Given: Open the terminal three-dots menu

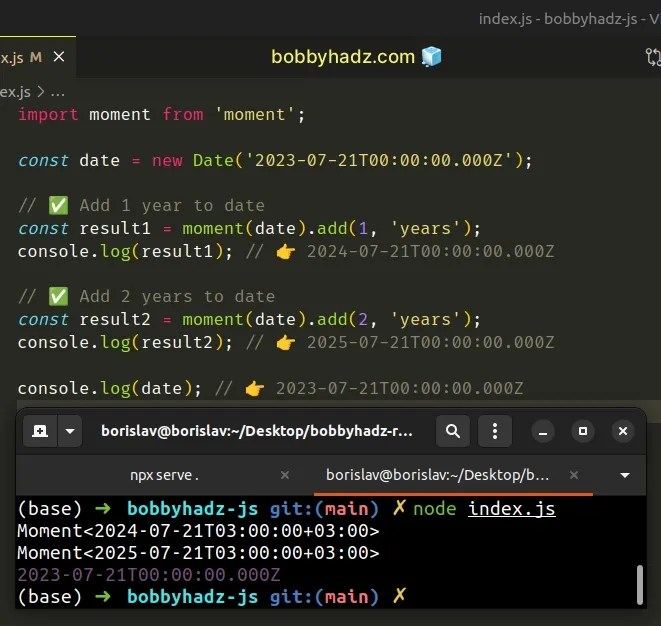Looking at the screenshot, I should click(x=495, y=431).
